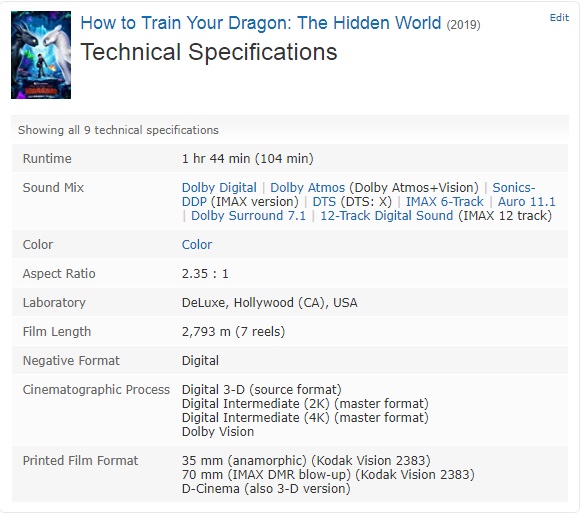Open the Auro 11.1 link

[526, 202]
